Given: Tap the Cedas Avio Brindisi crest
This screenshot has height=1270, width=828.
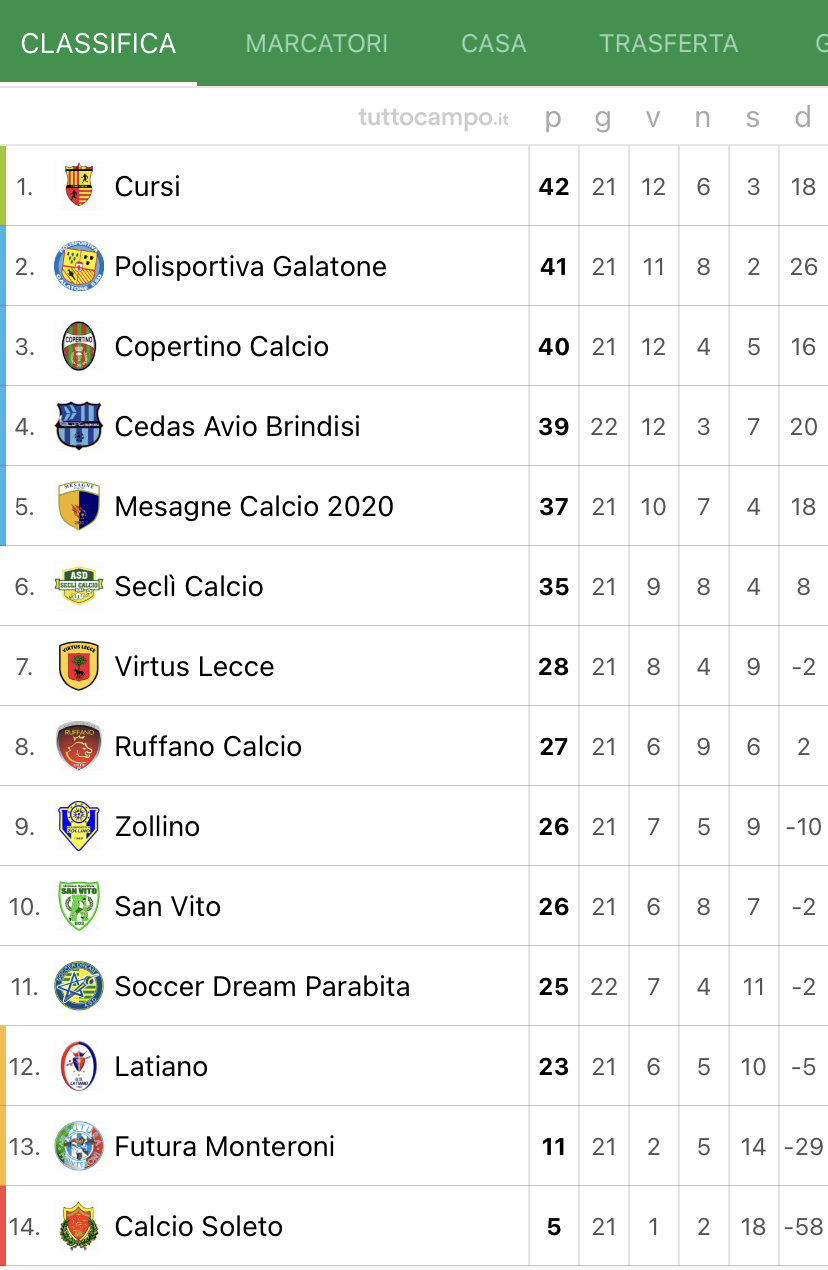Looking at the screenshot, I should 79,426.
